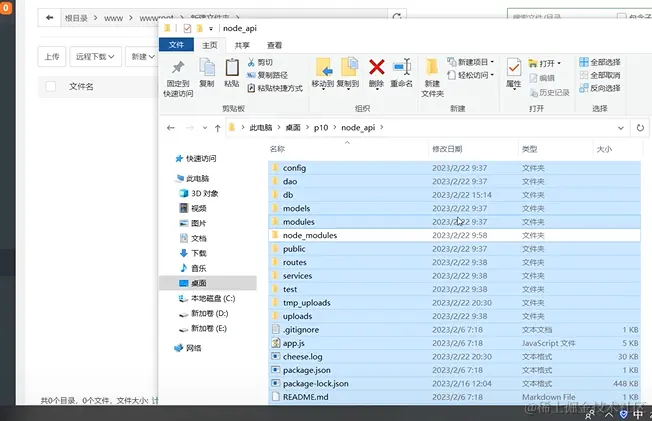Click the Explorer address bar refresh icon
This screenshot has height=421, width=652.
640,128
